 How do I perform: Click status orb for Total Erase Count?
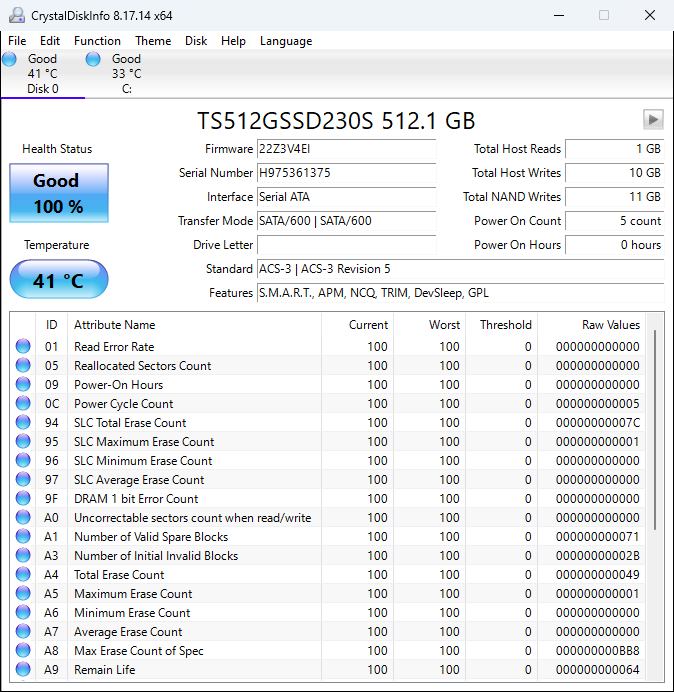(23, 575)
